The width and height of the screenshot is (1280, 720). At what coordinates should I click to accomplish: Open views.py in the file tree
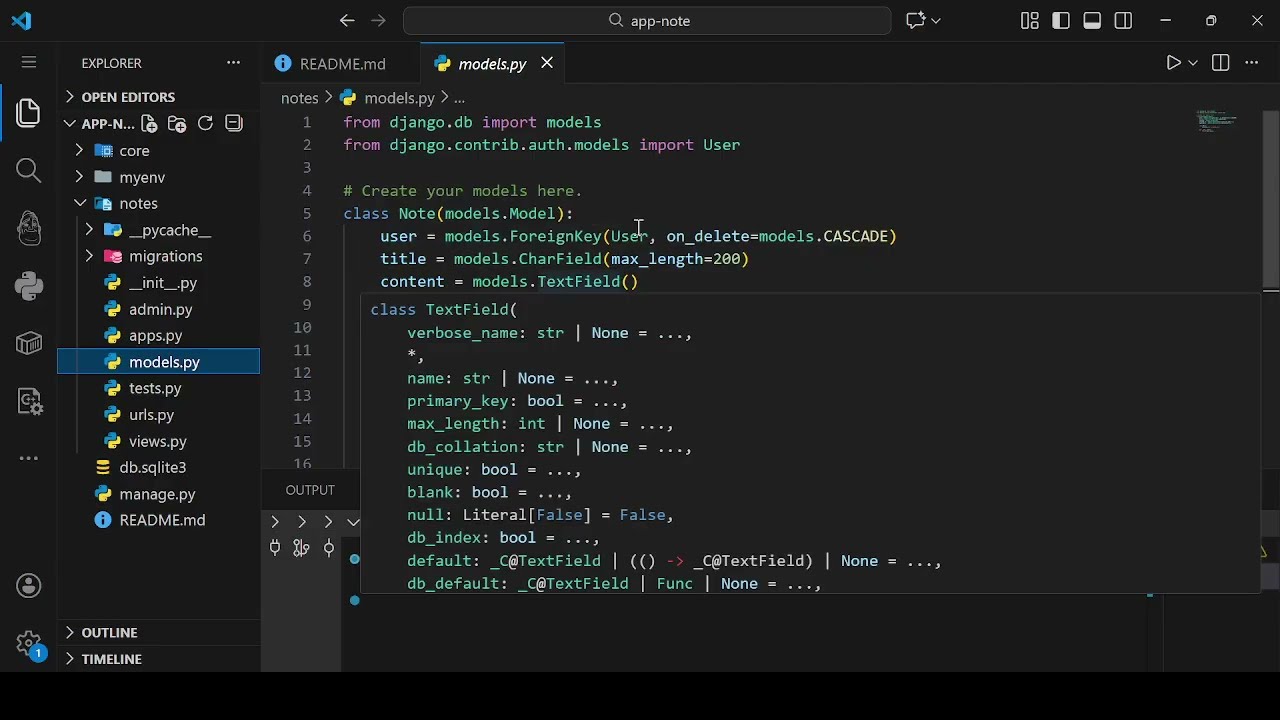click(x=159, y=441)
